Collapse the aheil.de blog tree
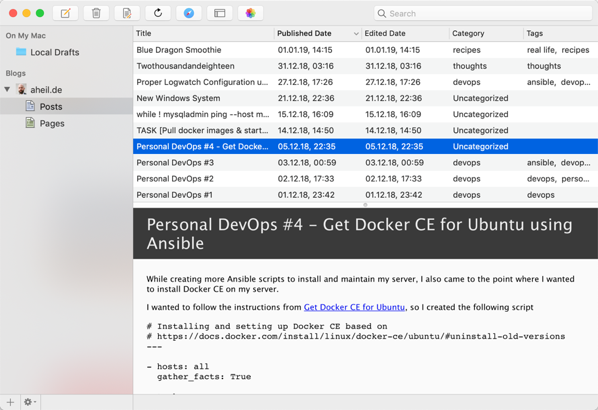 (7, 89)
